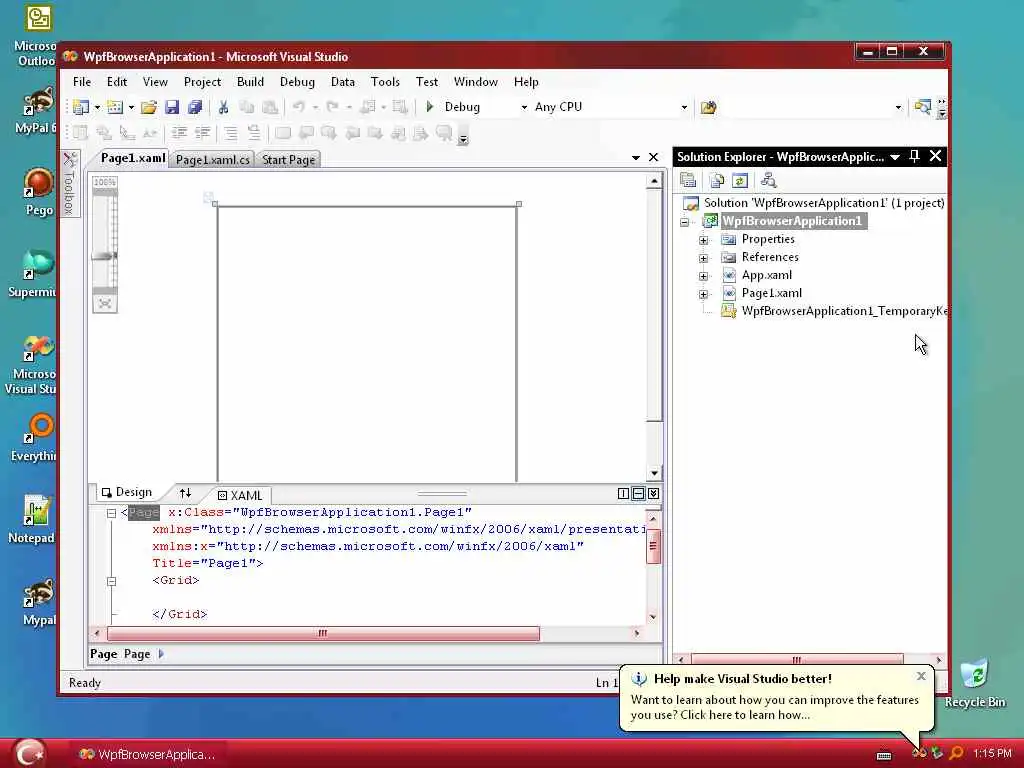The width and height of the screenshot is (1024, 768).
Task: Click the Help make Visual Studio better balloon
Action: 776,697
